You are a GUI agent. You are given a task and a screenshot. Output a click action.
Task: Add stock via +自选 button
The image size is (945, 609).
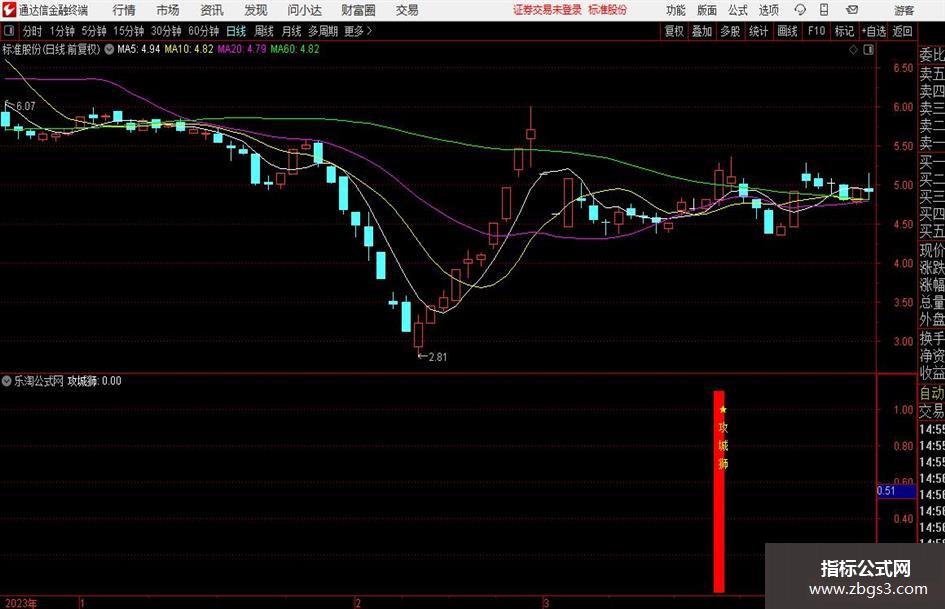coord(874,31)
